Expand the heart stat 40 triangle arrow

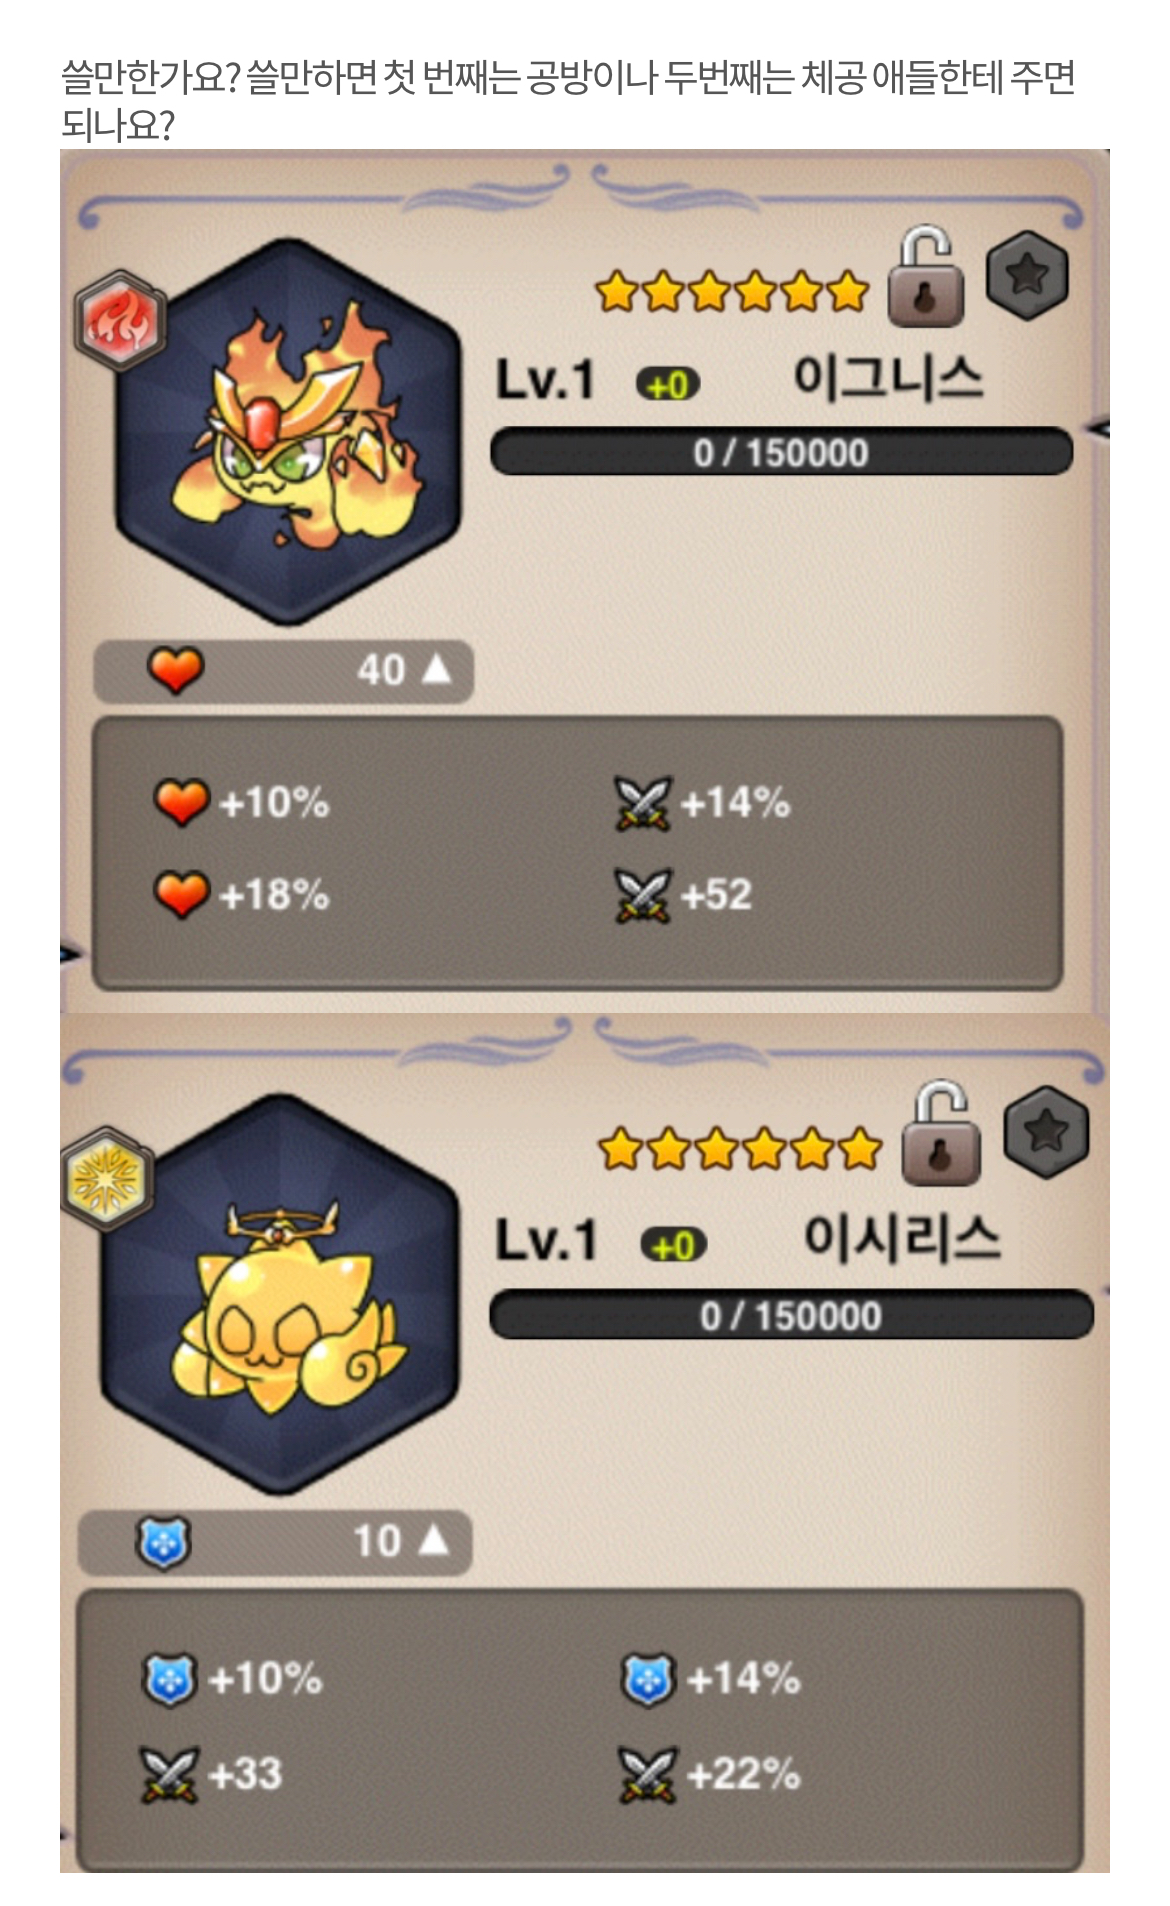[437, 669]
